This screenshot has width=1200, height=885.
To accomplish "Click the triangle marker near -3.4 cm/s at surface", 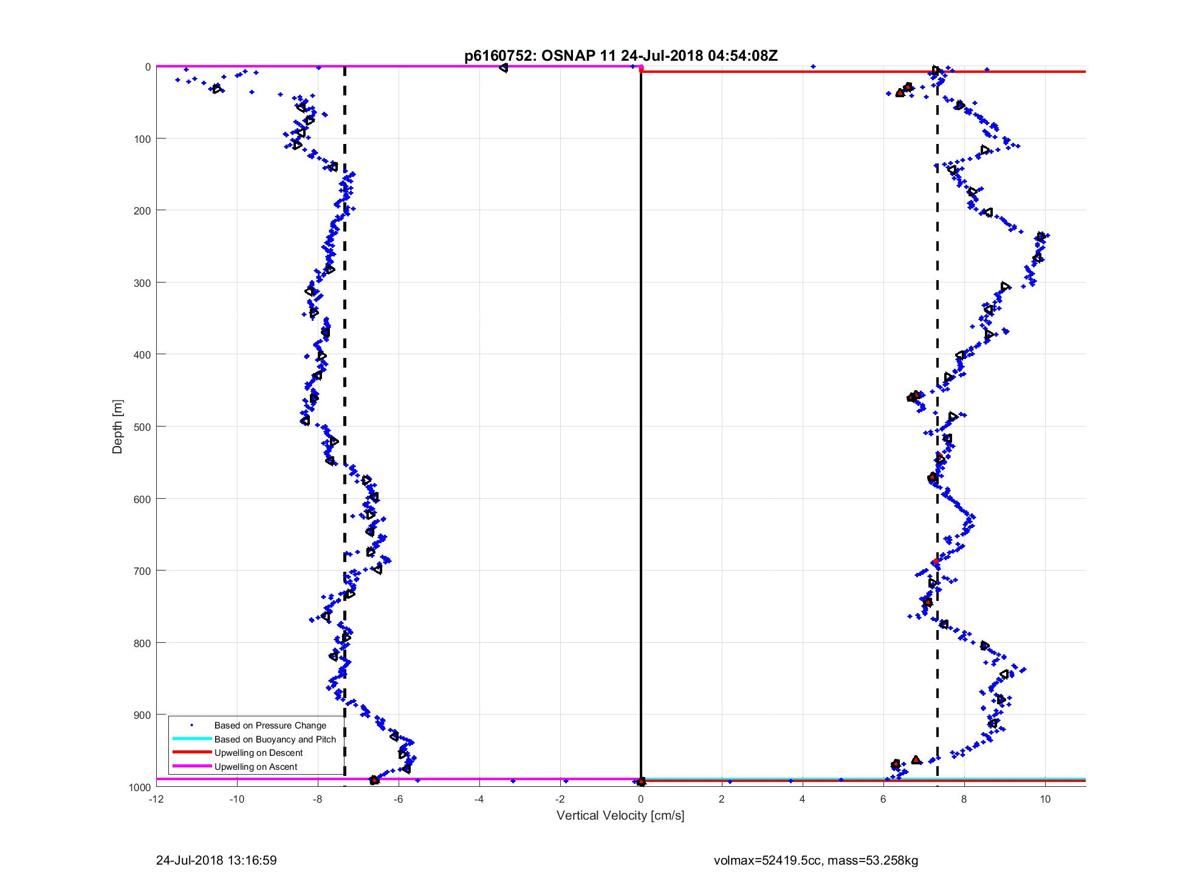I will (503, 67).
